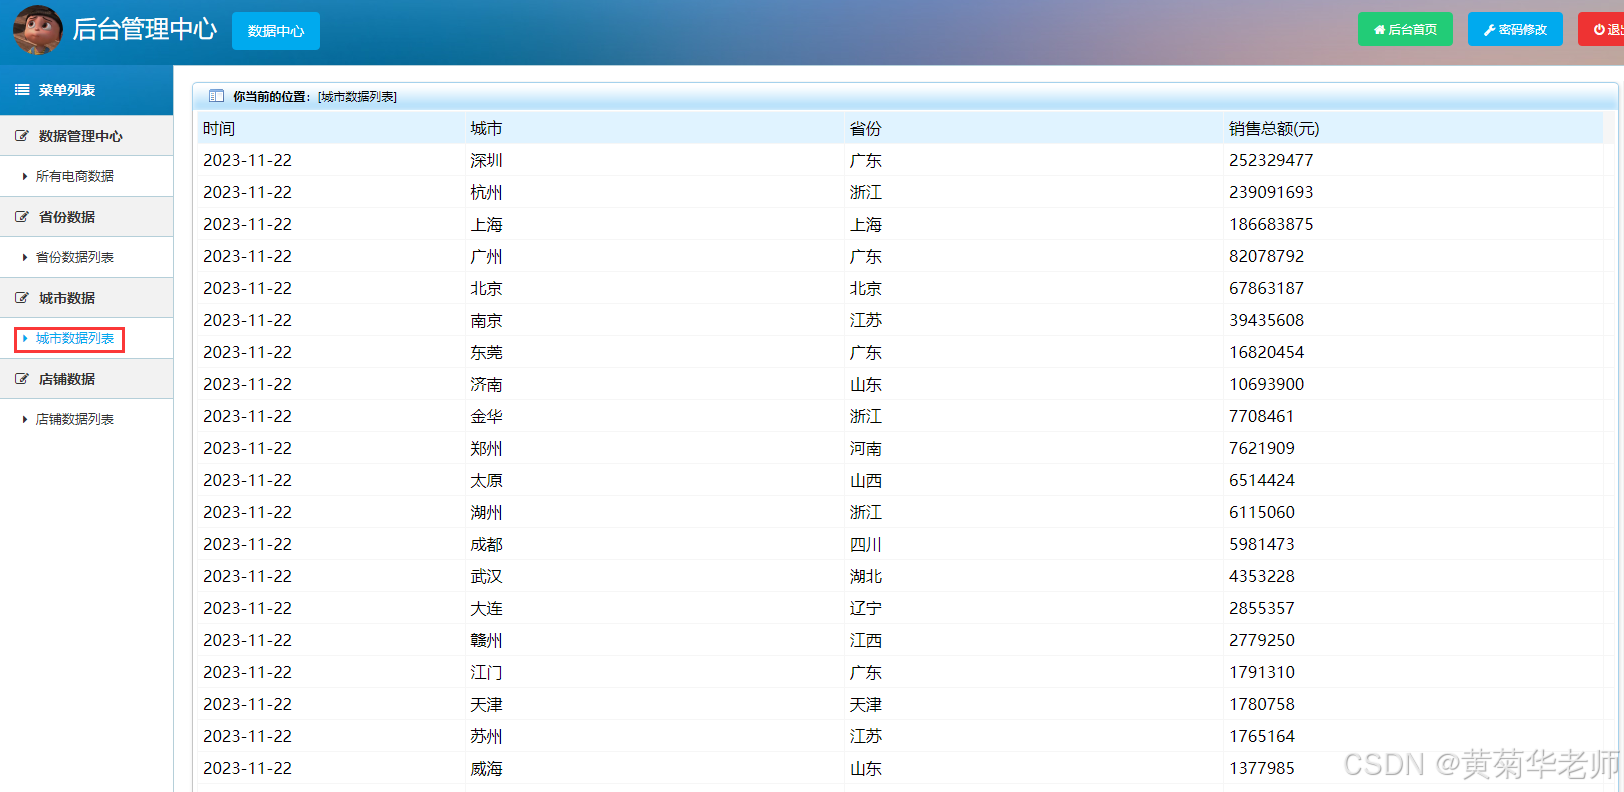
Task: Click the 销售总额(元) column header
Action: (1274, 128)
